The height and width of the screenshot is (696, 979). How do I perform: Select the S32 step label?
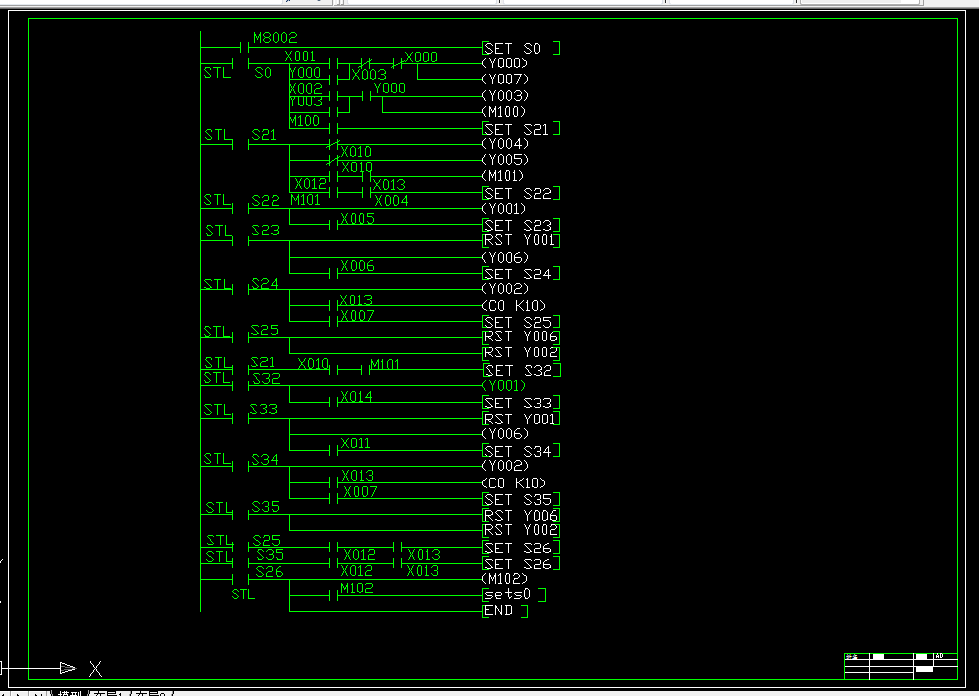pyautogui.click(x=267, y=379)
